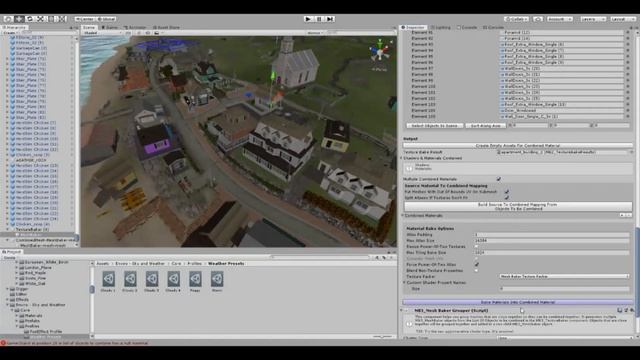Toggle Global handle rotation button
640x360 pixels.
point(106,19)
